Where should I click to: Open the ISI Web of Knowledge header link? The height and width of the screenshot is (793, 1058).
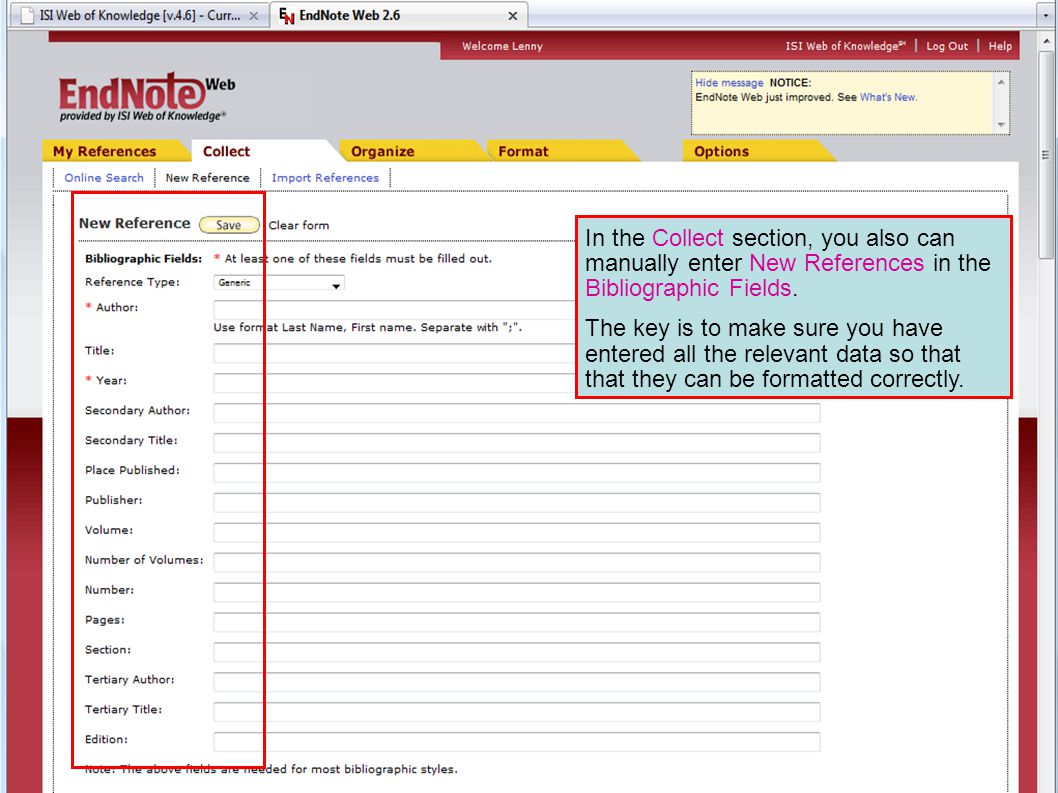tap(845, 46)
